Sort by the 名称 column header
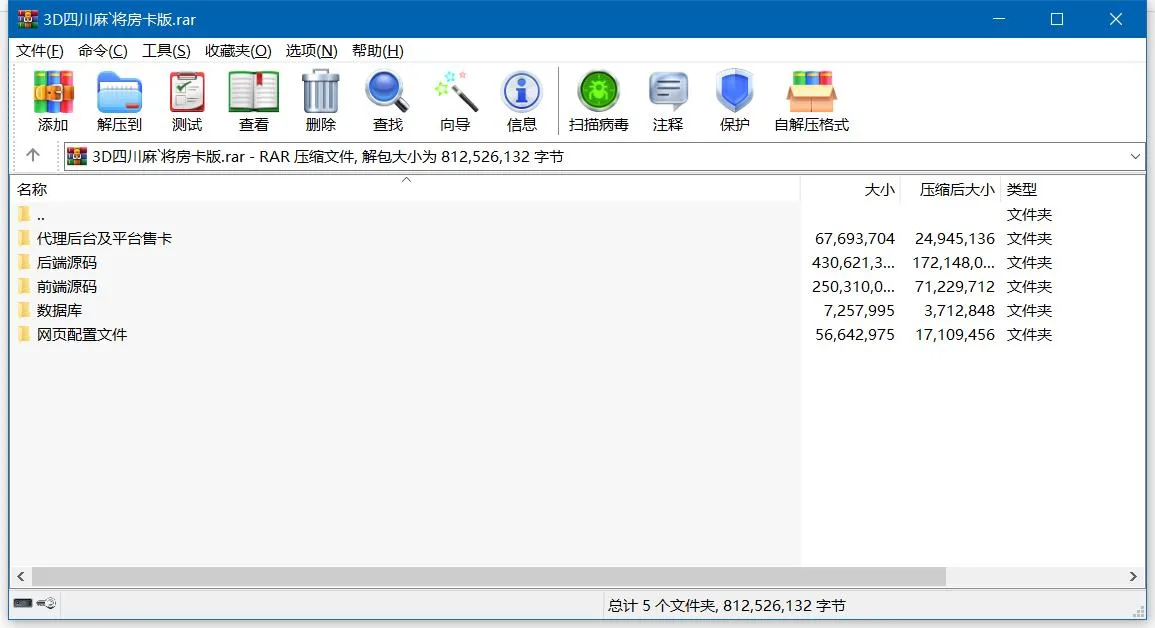 (32, 189)
